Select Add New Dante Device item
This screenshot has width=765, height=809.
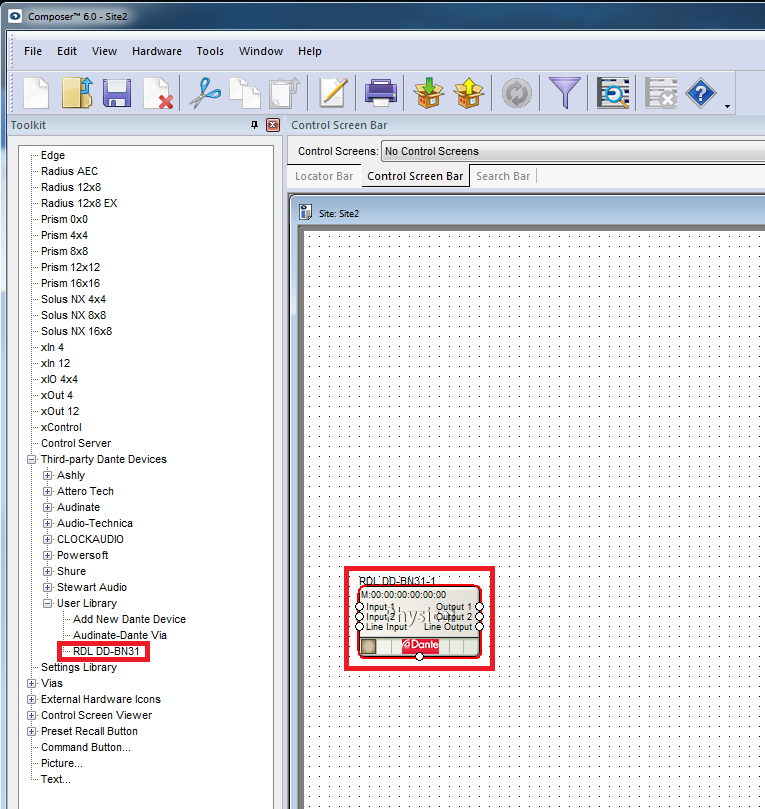coord(129,619)
